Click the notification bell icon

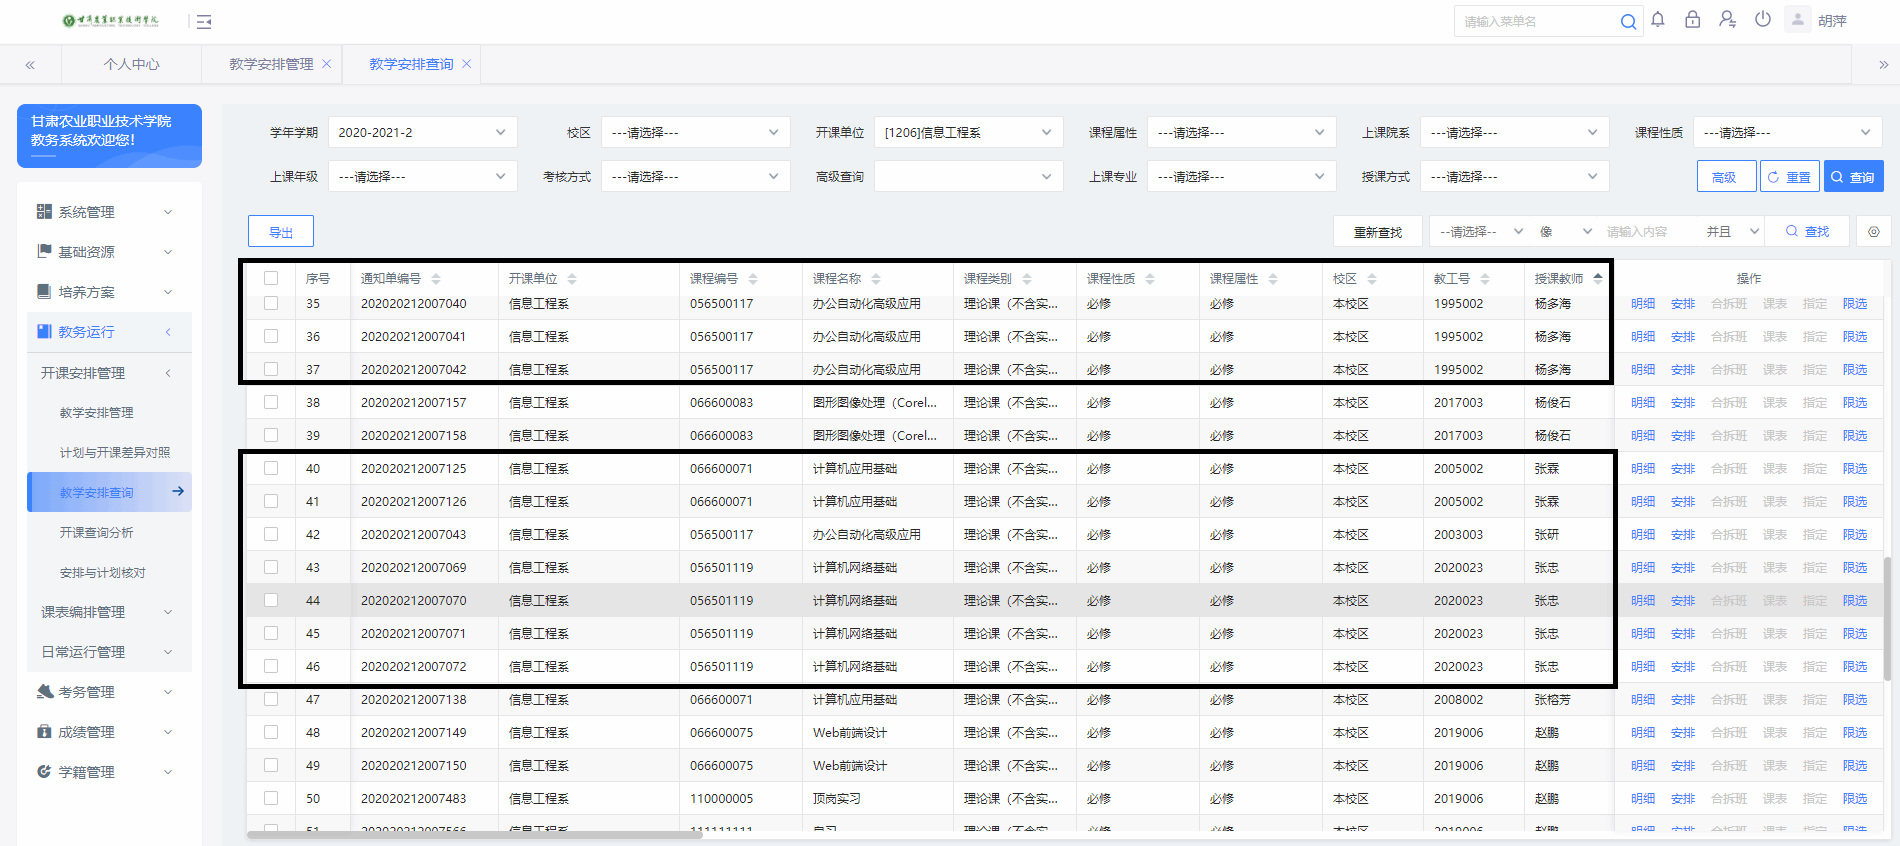(1658, 20)
